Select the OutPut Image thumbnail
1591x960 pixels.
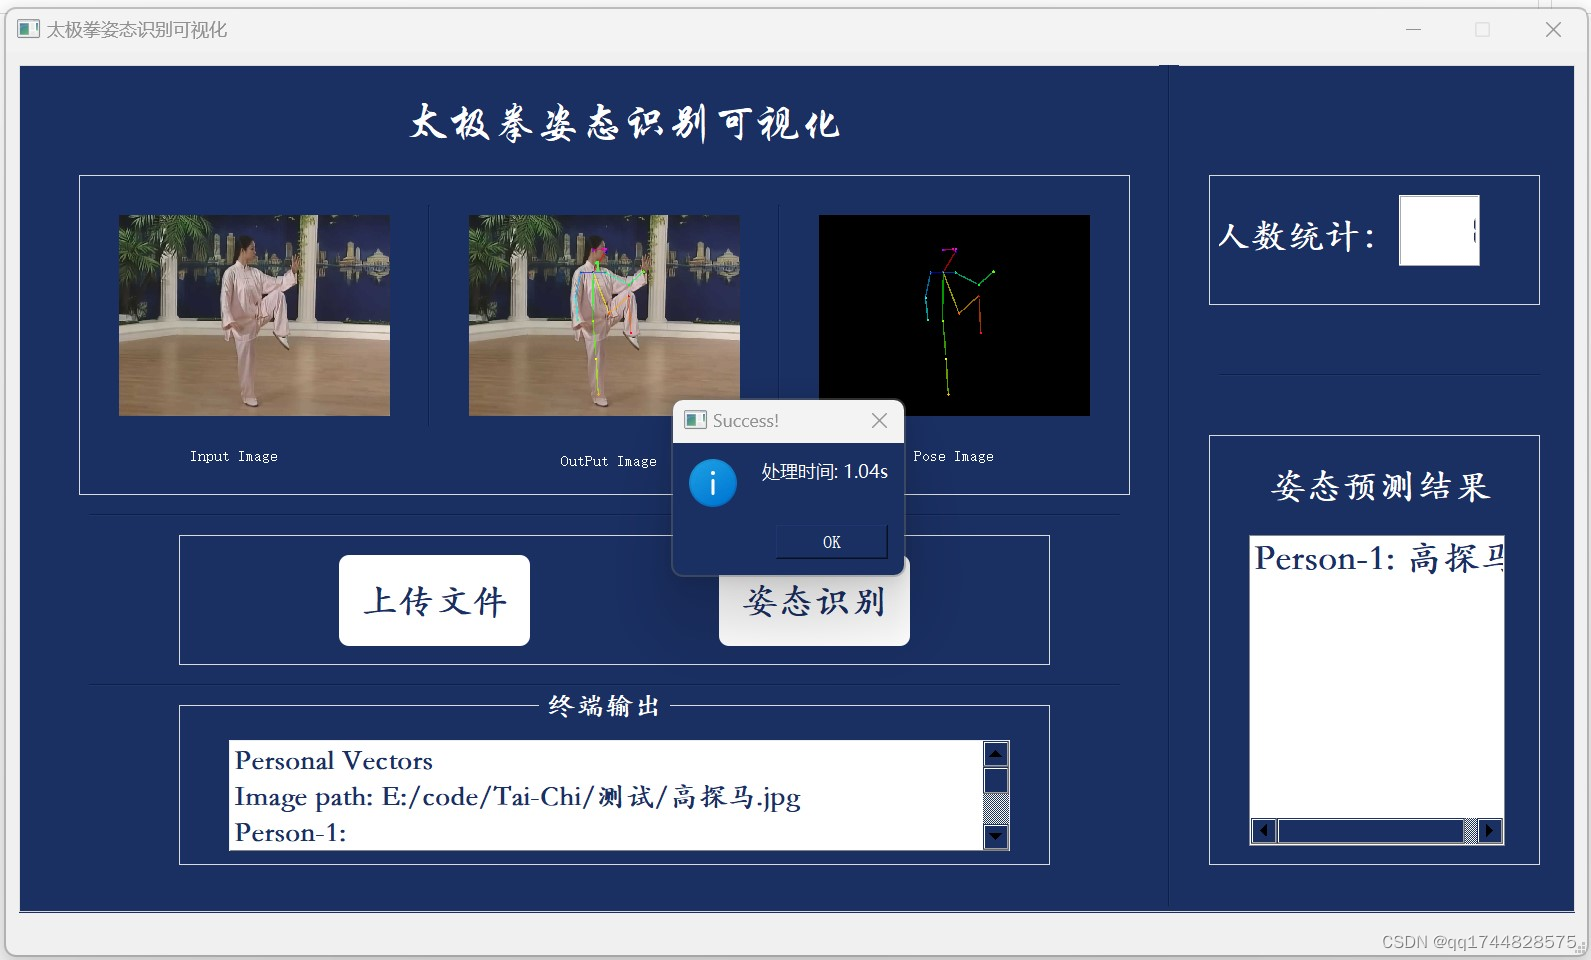click(x=604, y=315)
